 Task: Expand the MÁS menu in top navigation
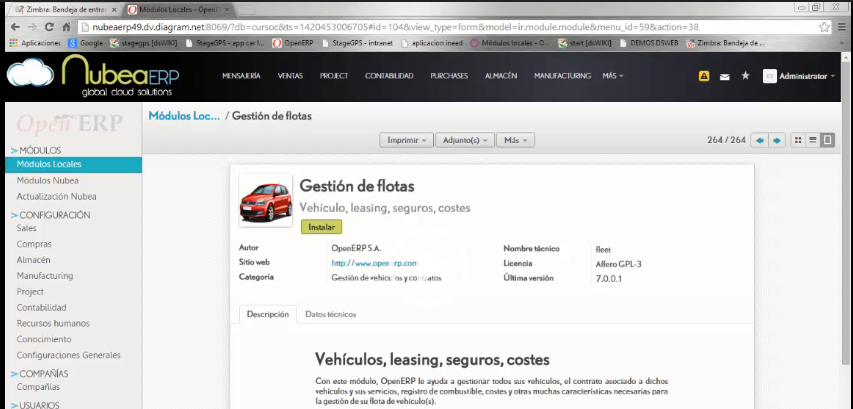tap(613, 76)
